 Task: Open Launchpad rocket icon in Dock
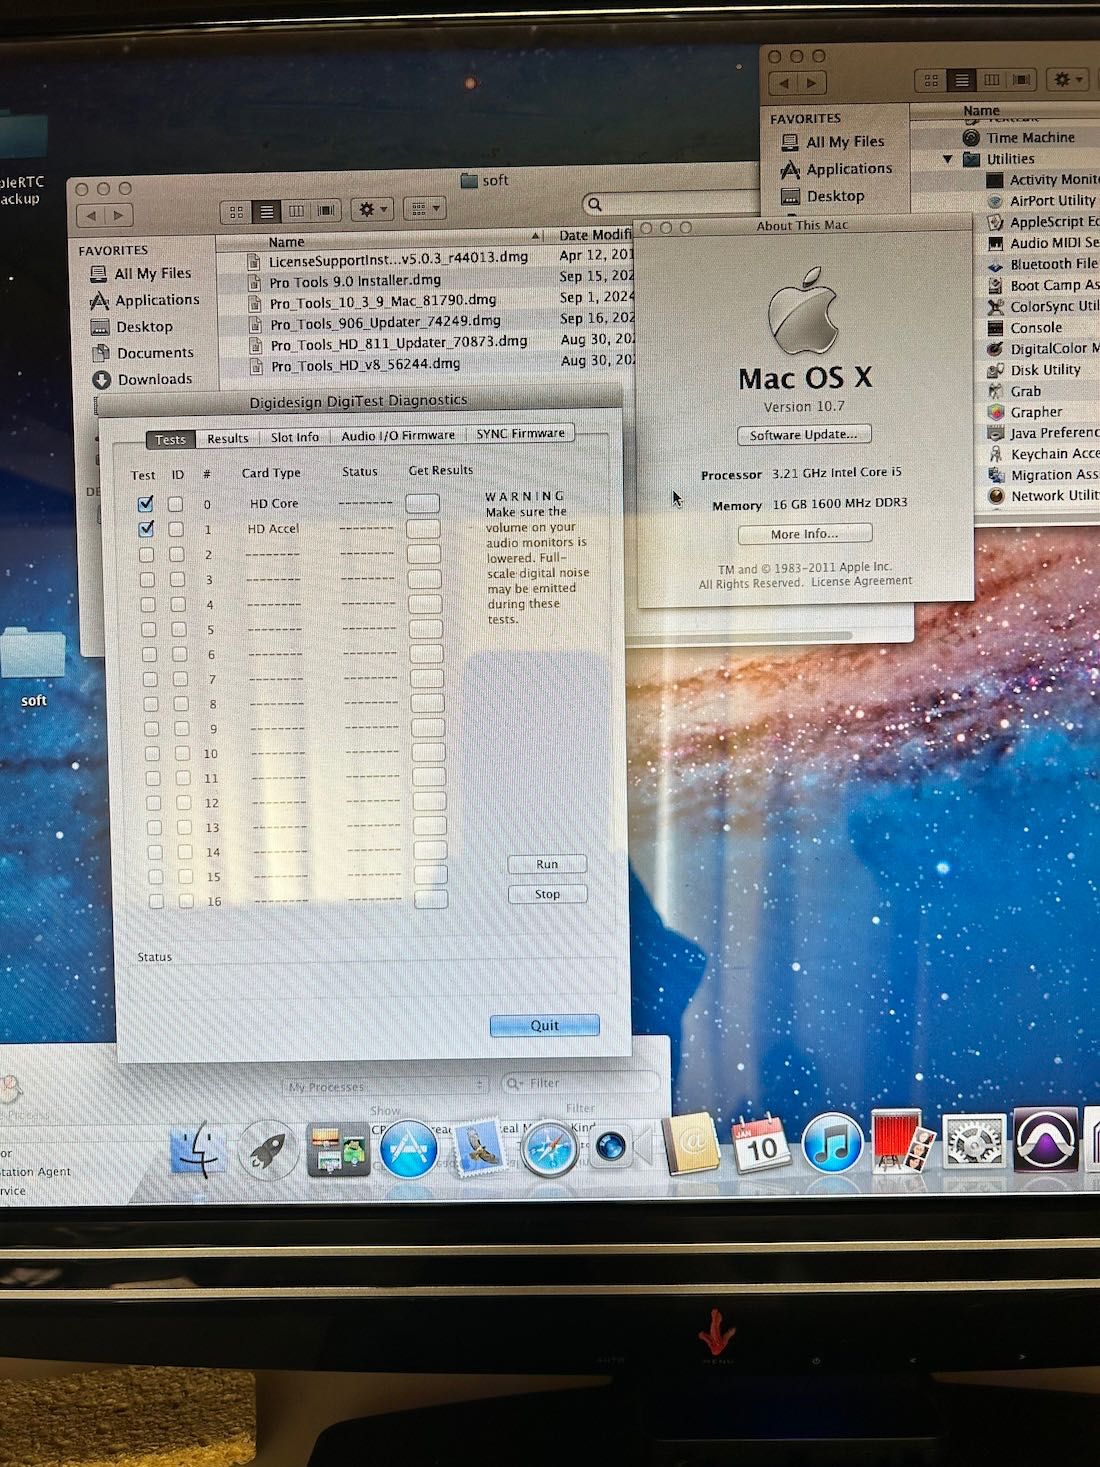click(x=268, y=1148)
